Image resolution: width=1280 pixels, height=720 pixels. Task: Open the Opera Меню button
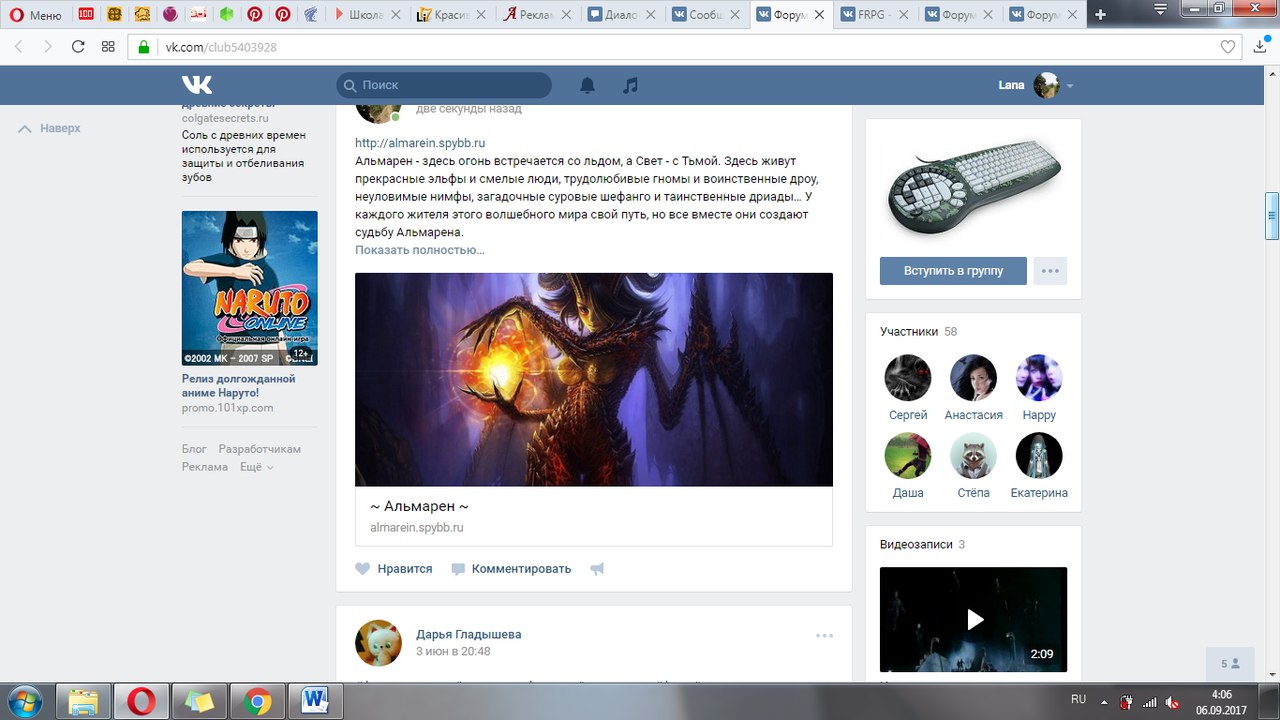point(36,15)
